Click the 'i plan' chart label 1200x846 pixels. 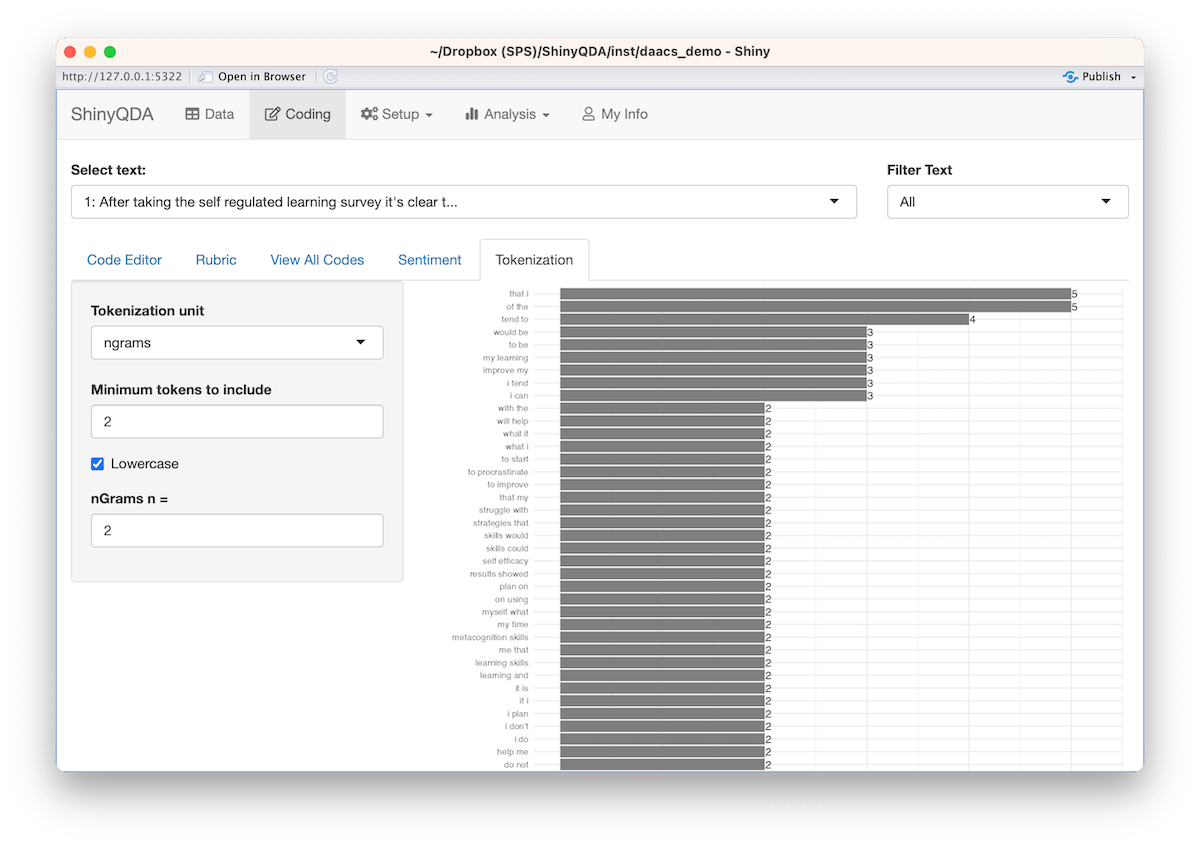point(518,714)
